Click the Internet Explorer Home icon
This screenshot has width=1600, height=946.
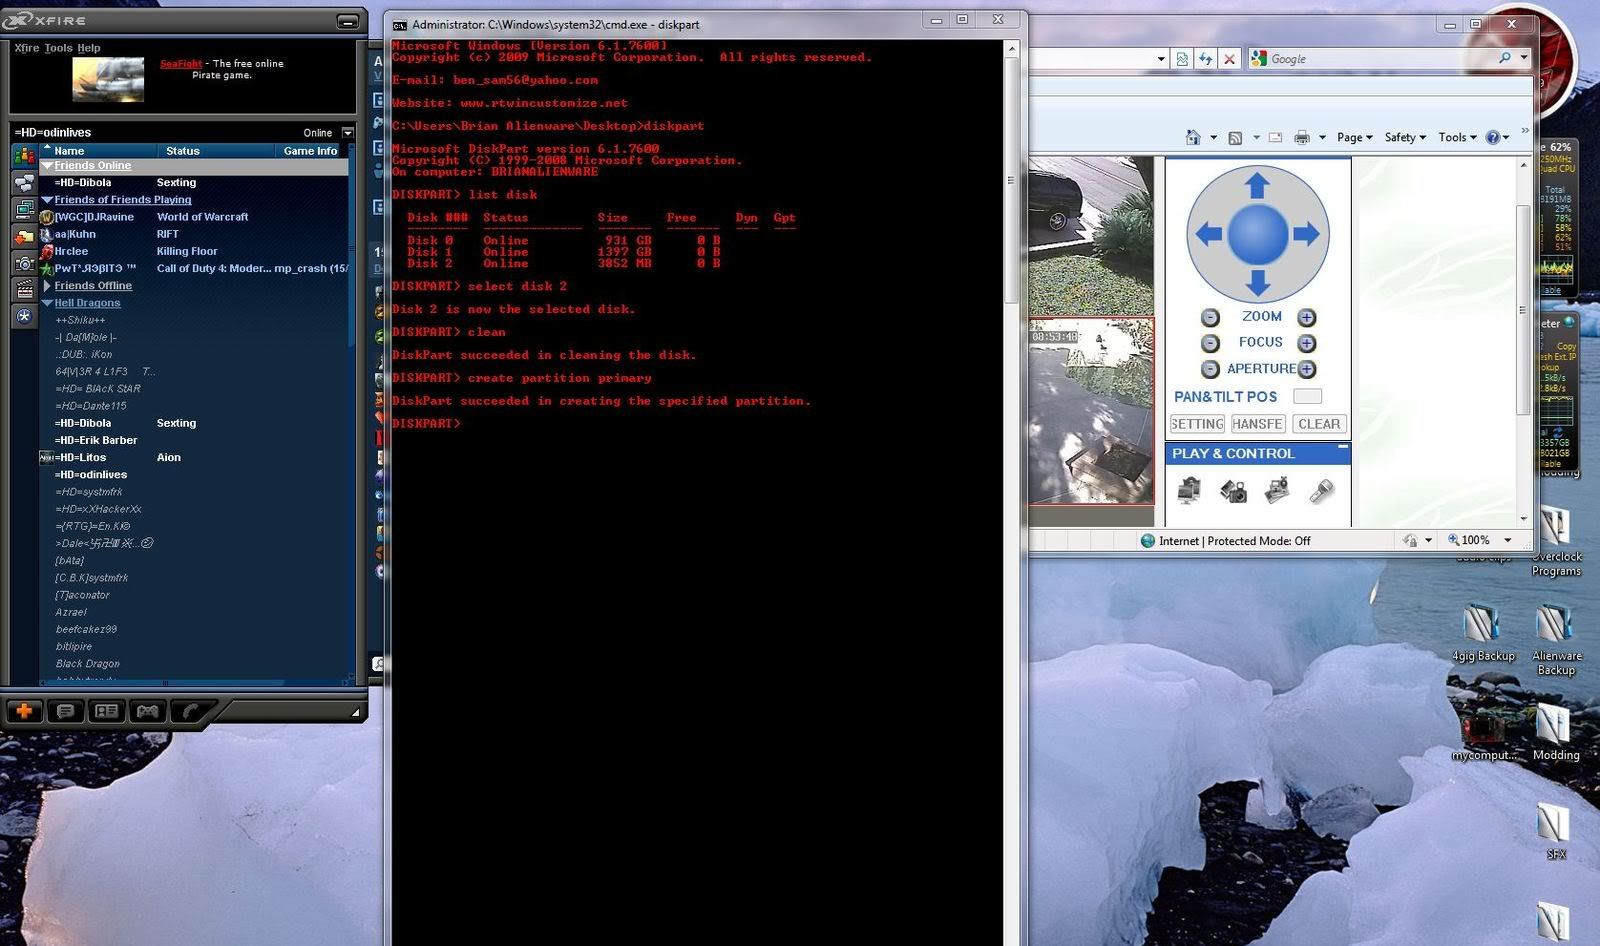click(x=1193, y=137)
